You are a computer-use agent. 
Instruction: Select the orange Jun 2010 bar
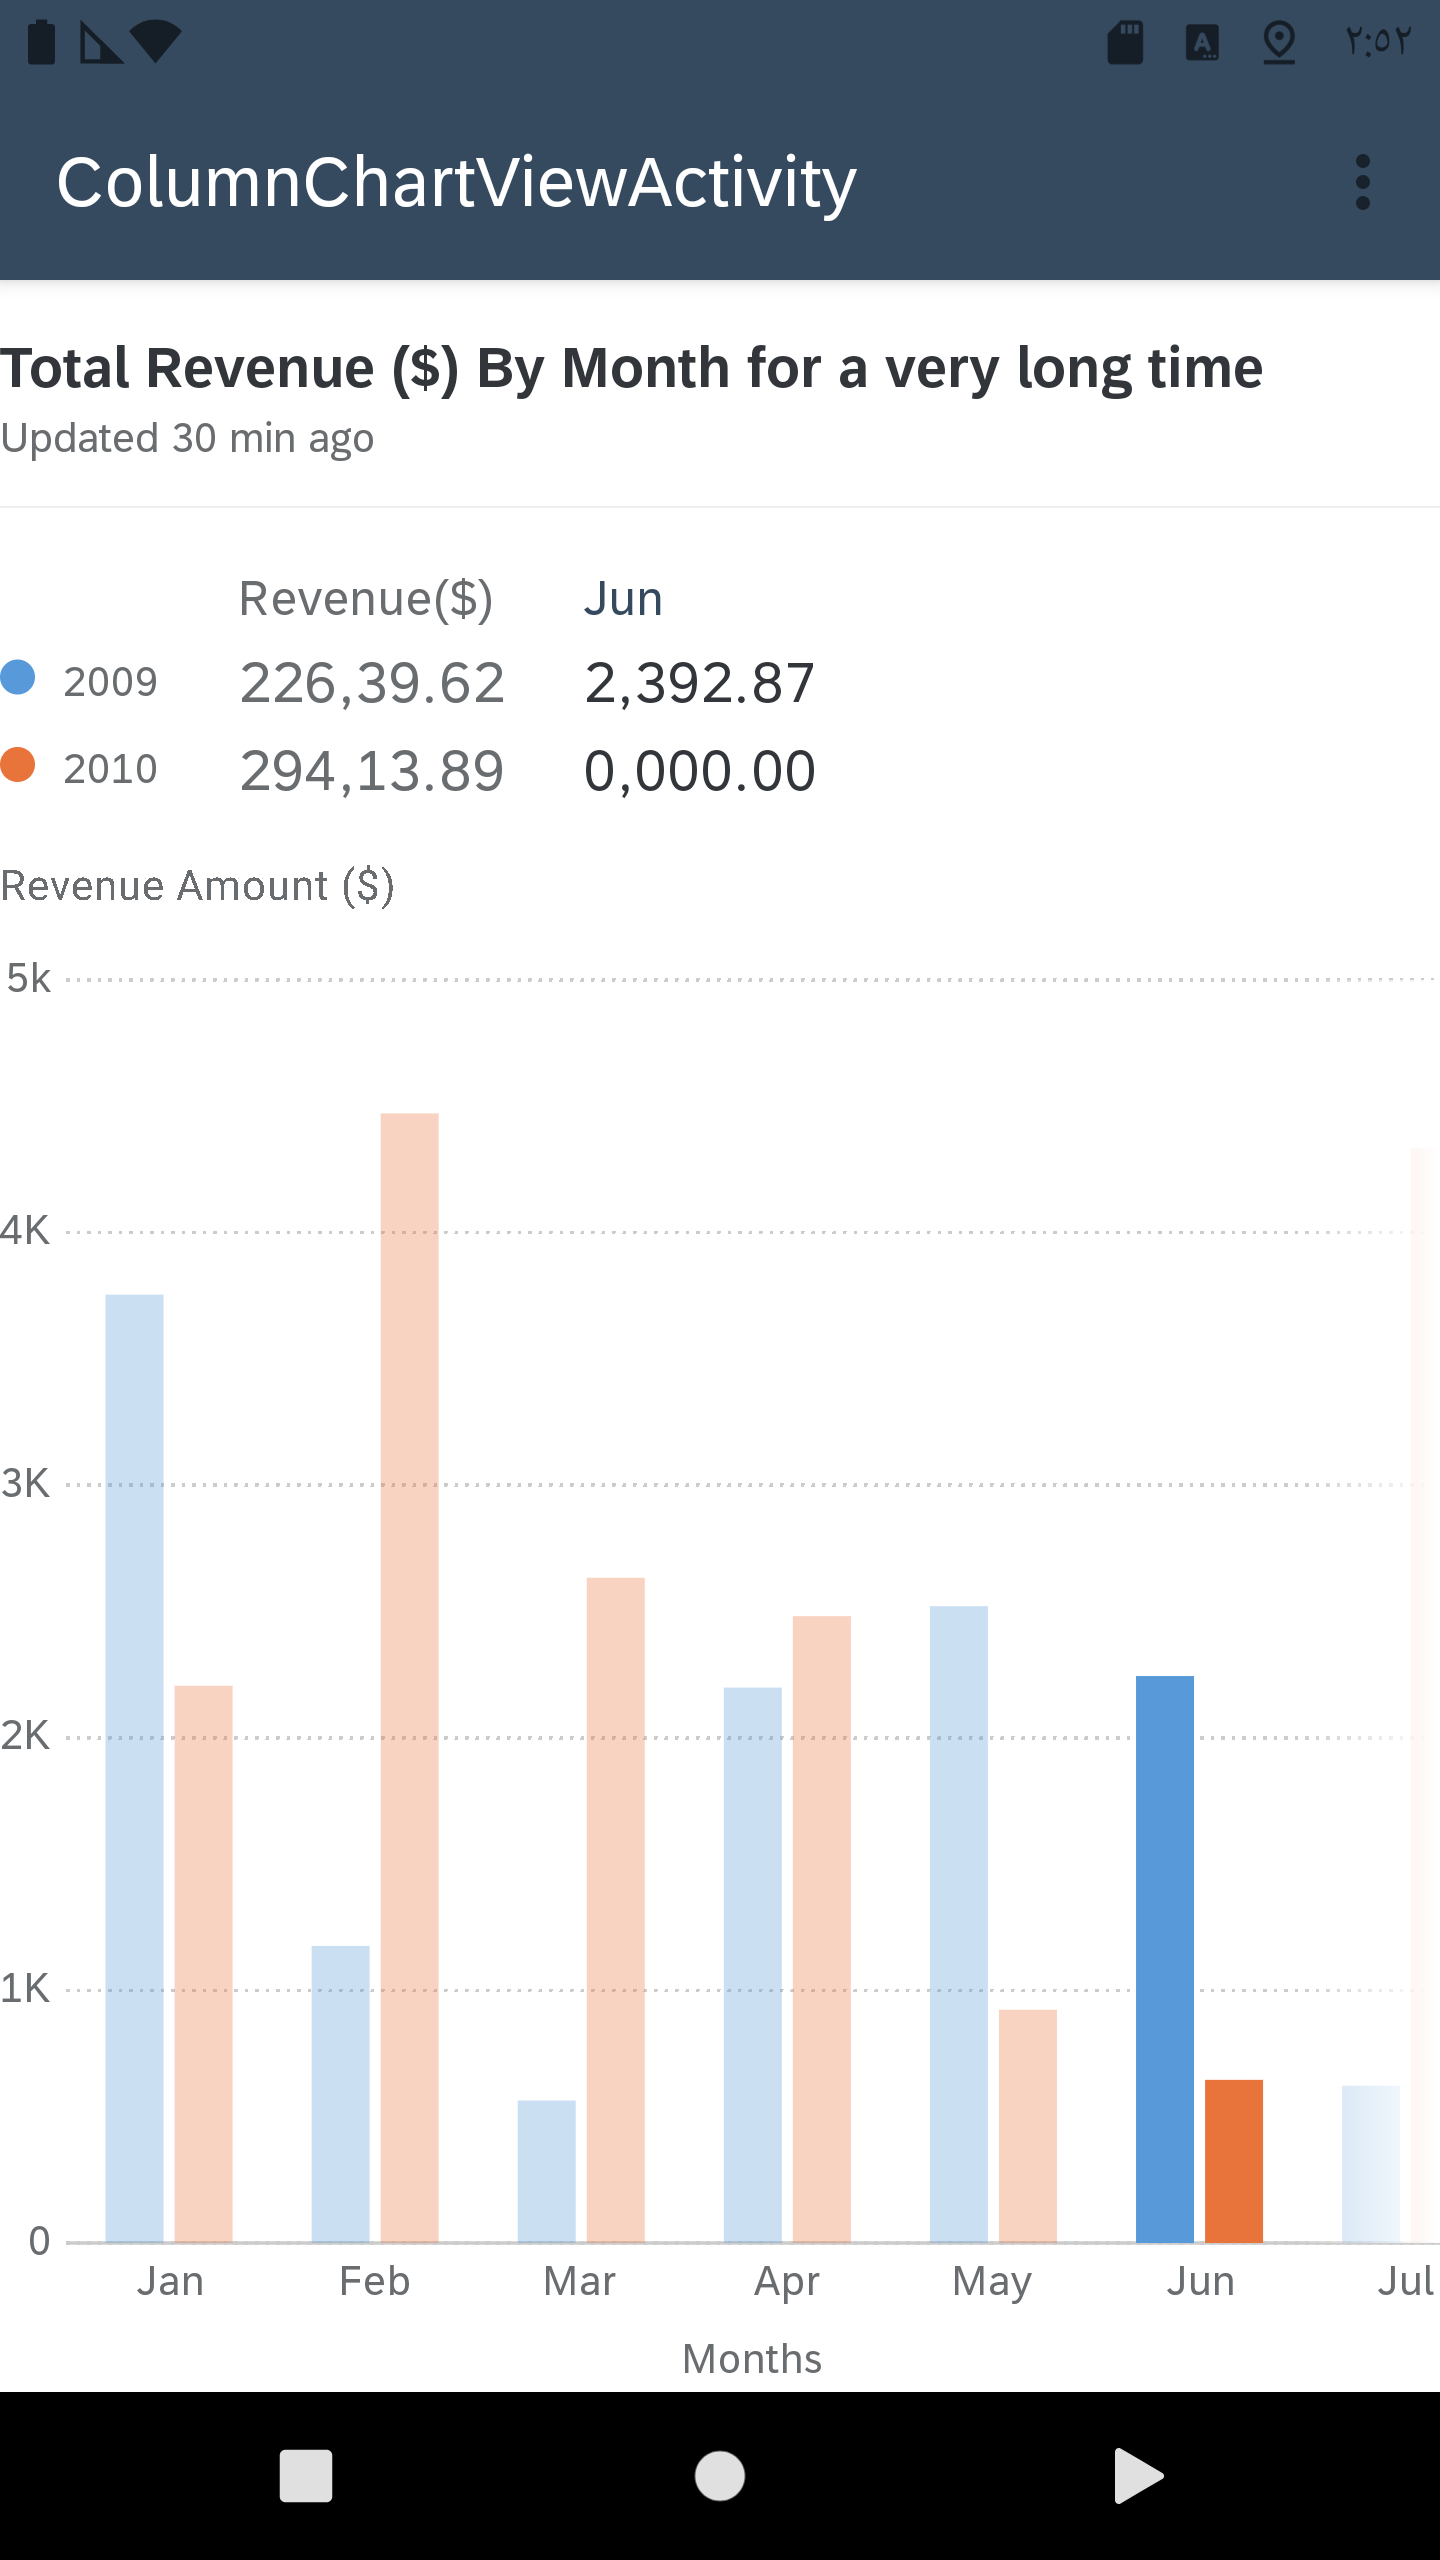(1234, 2161)
